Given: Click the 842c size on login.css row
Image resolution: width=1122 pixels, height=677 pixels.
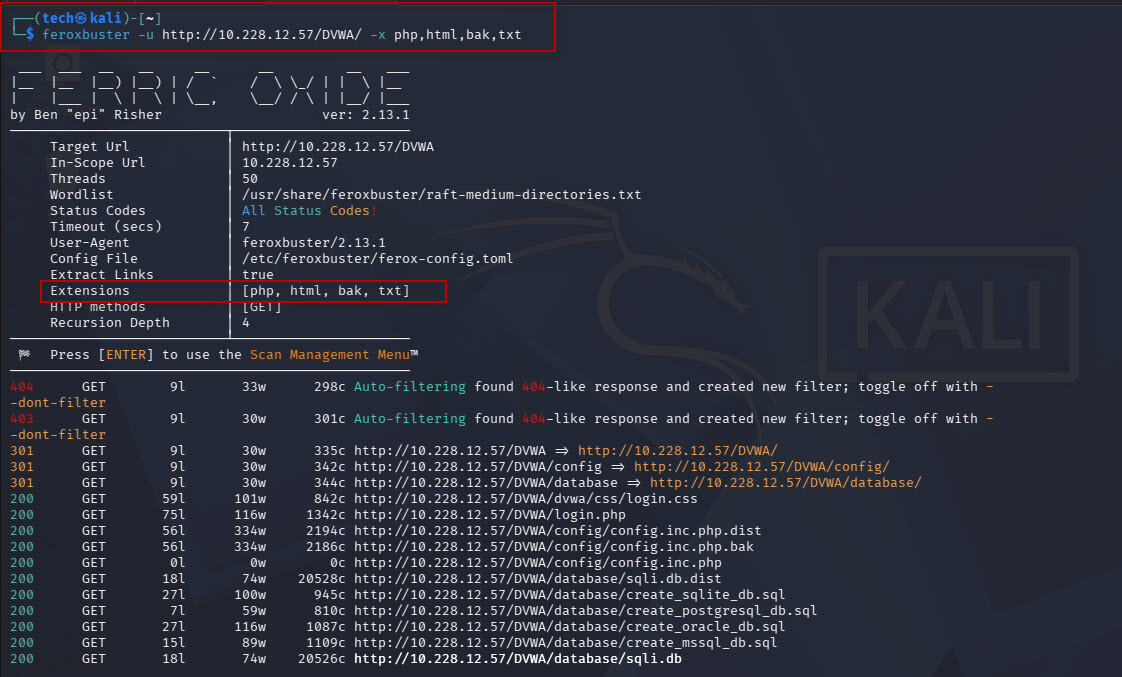Looking at the screenshot, I should (330, 499).
